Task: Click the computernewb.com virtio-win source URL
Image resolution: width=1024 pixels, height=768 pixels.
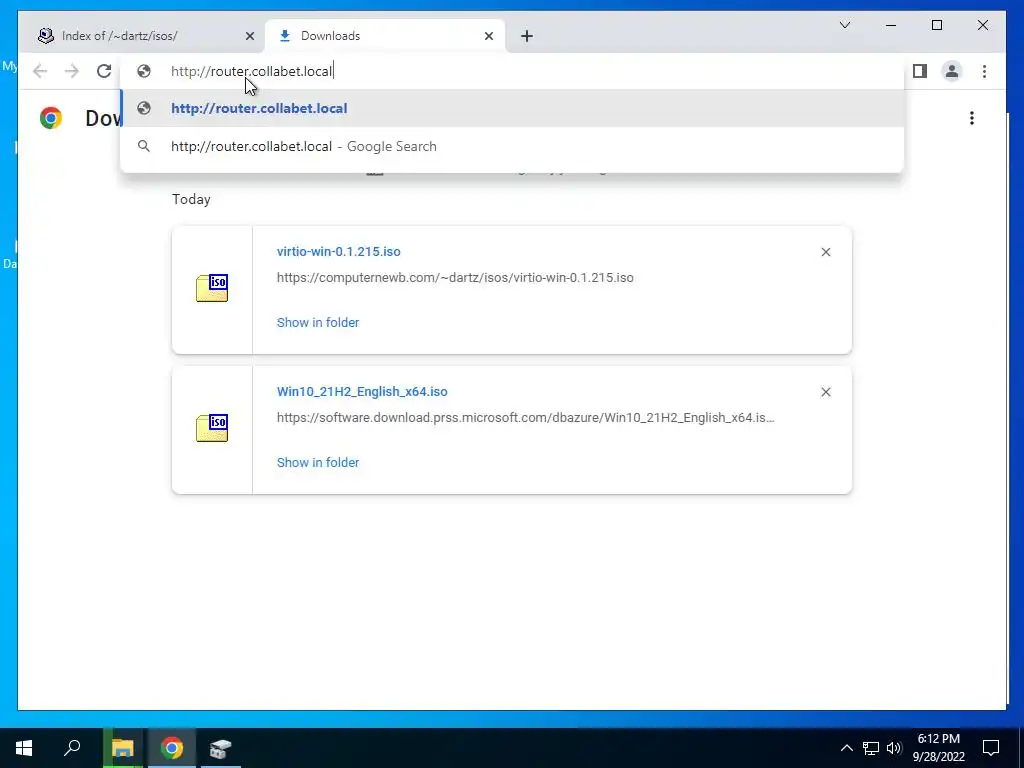Action: (455, 278)
